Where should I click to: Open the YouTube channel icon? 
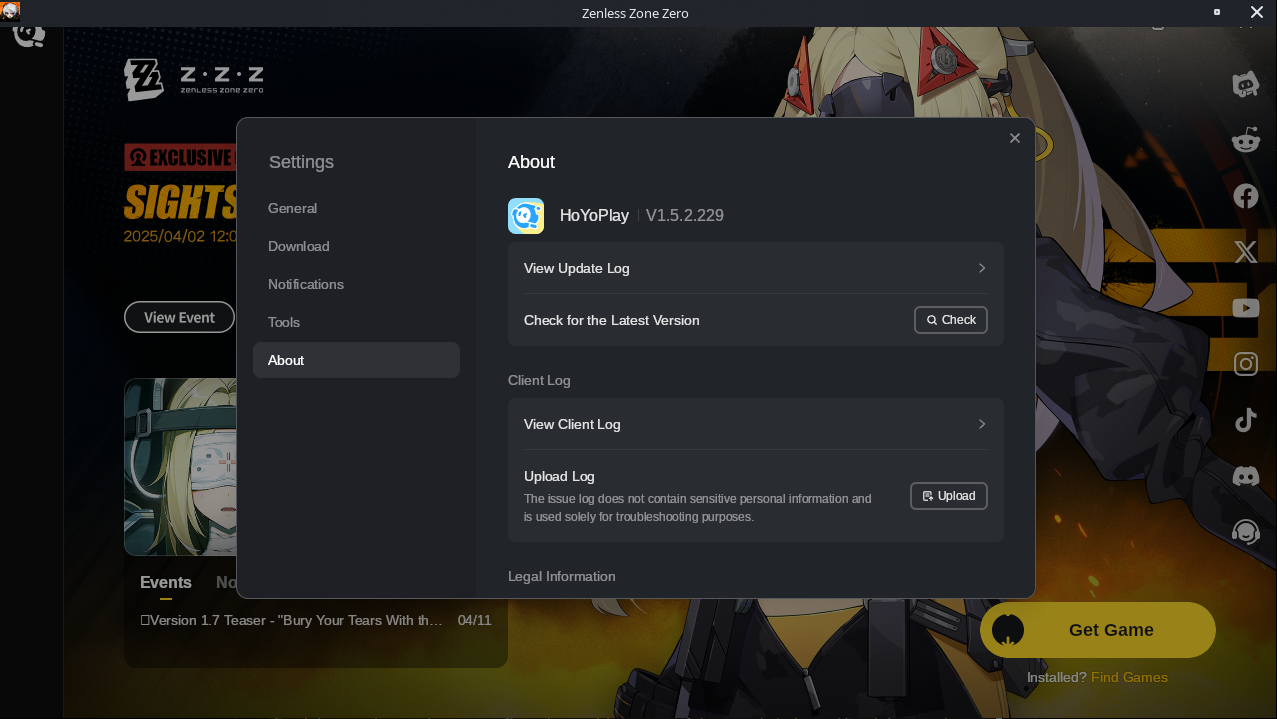coord(1245,308)
